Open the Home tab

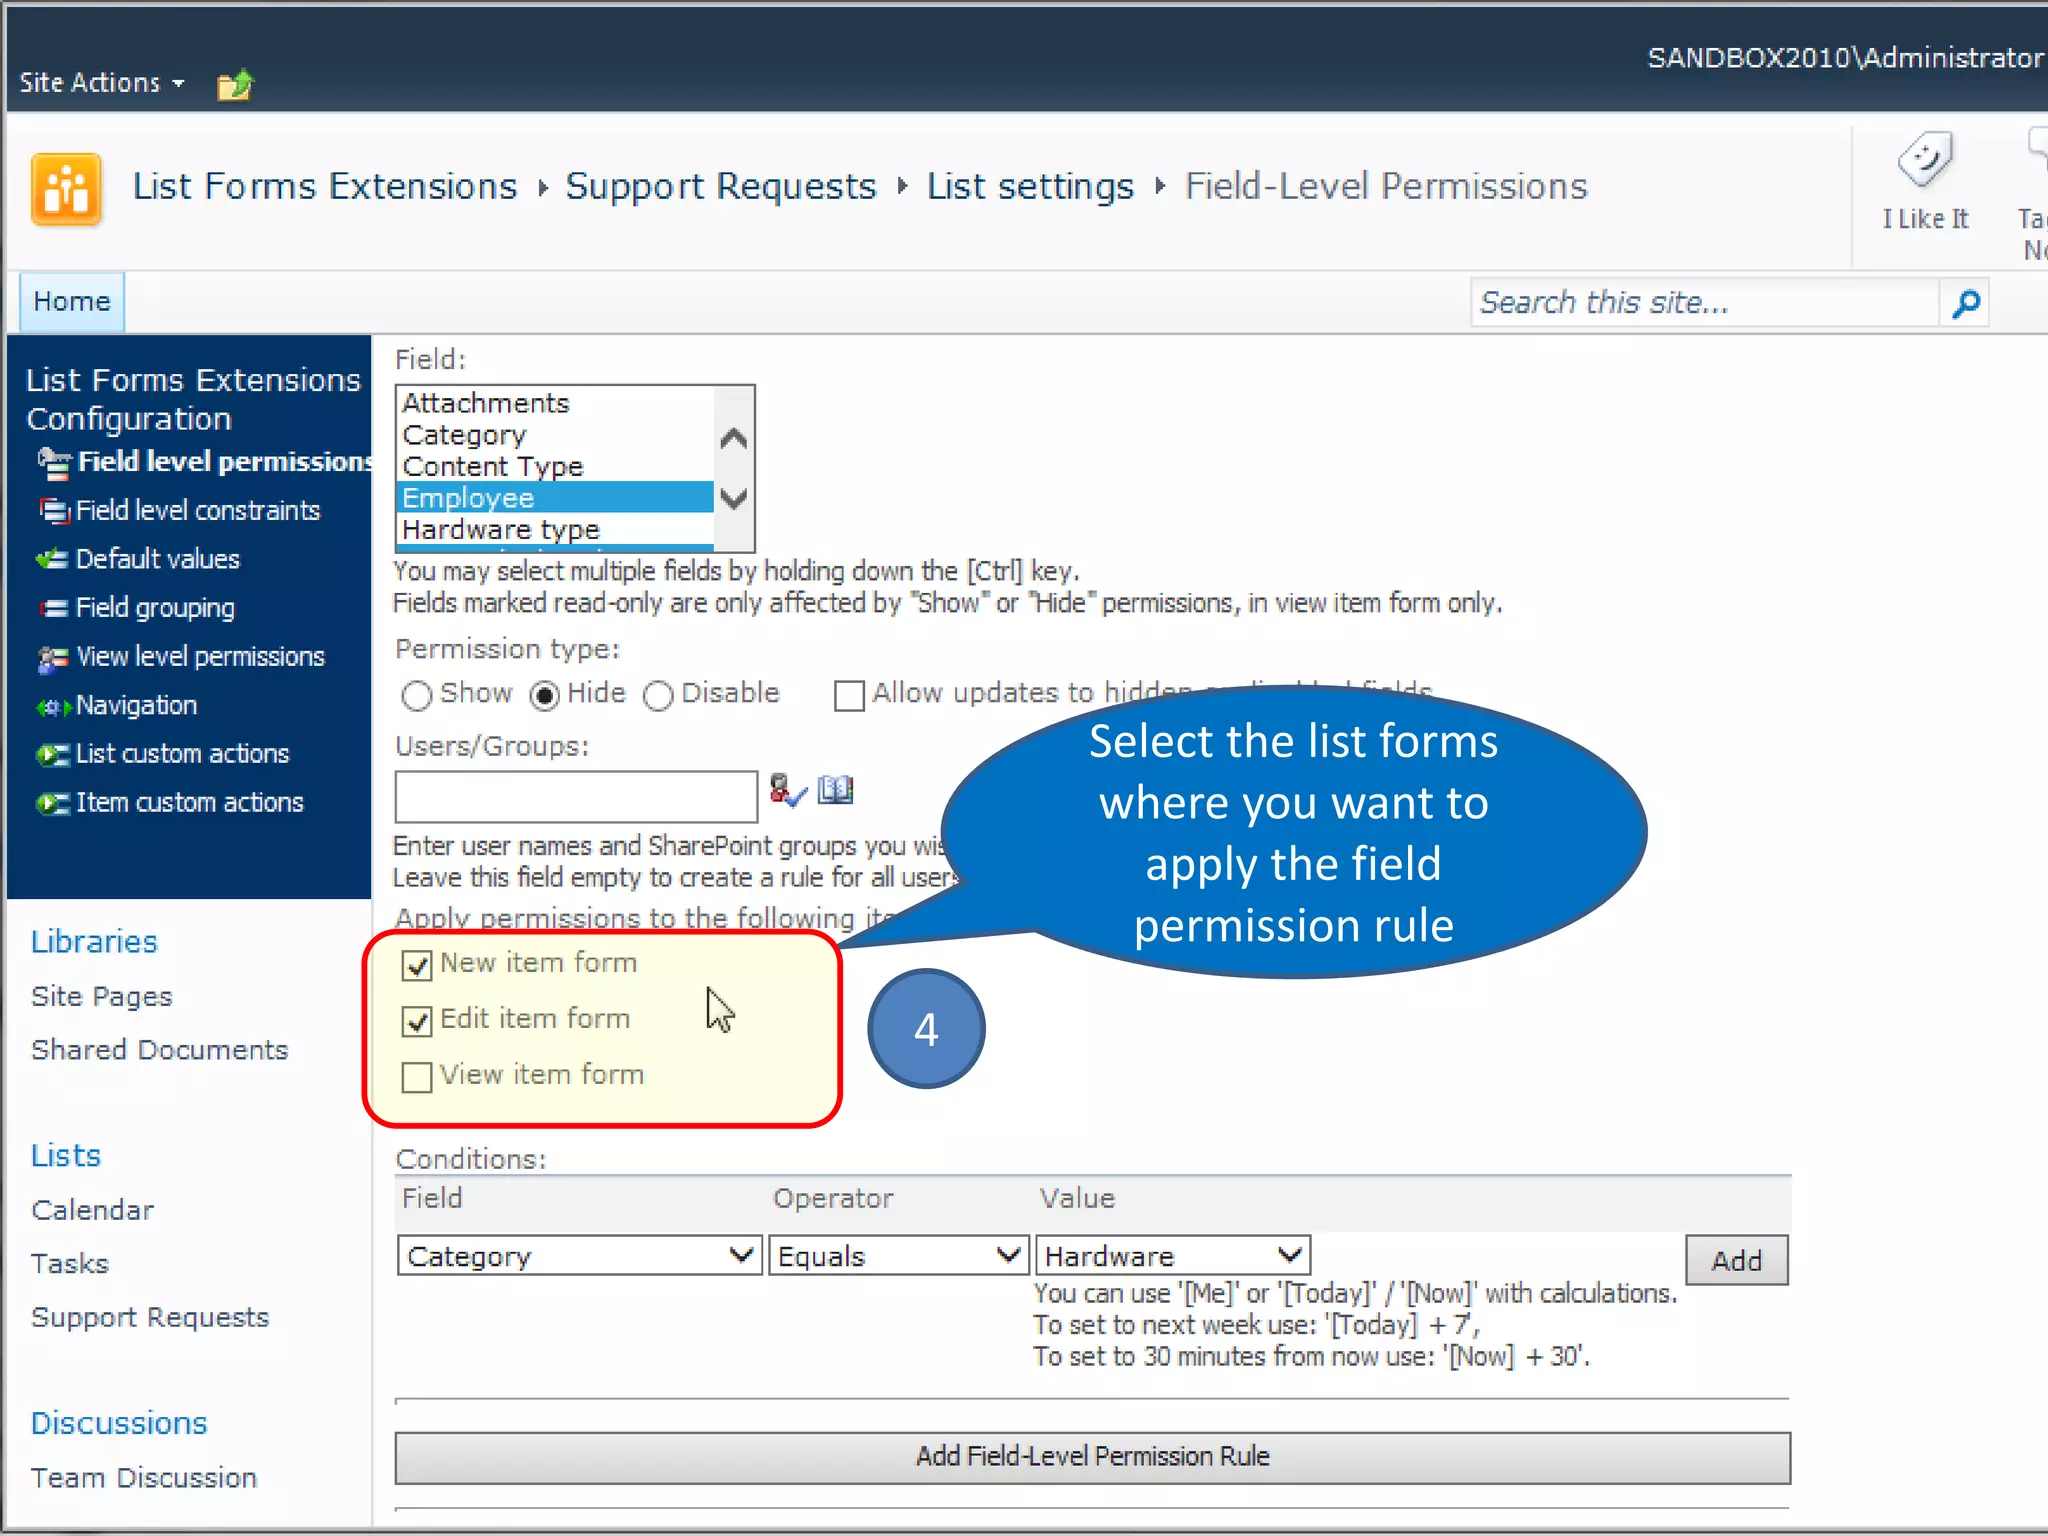point(72,302)
